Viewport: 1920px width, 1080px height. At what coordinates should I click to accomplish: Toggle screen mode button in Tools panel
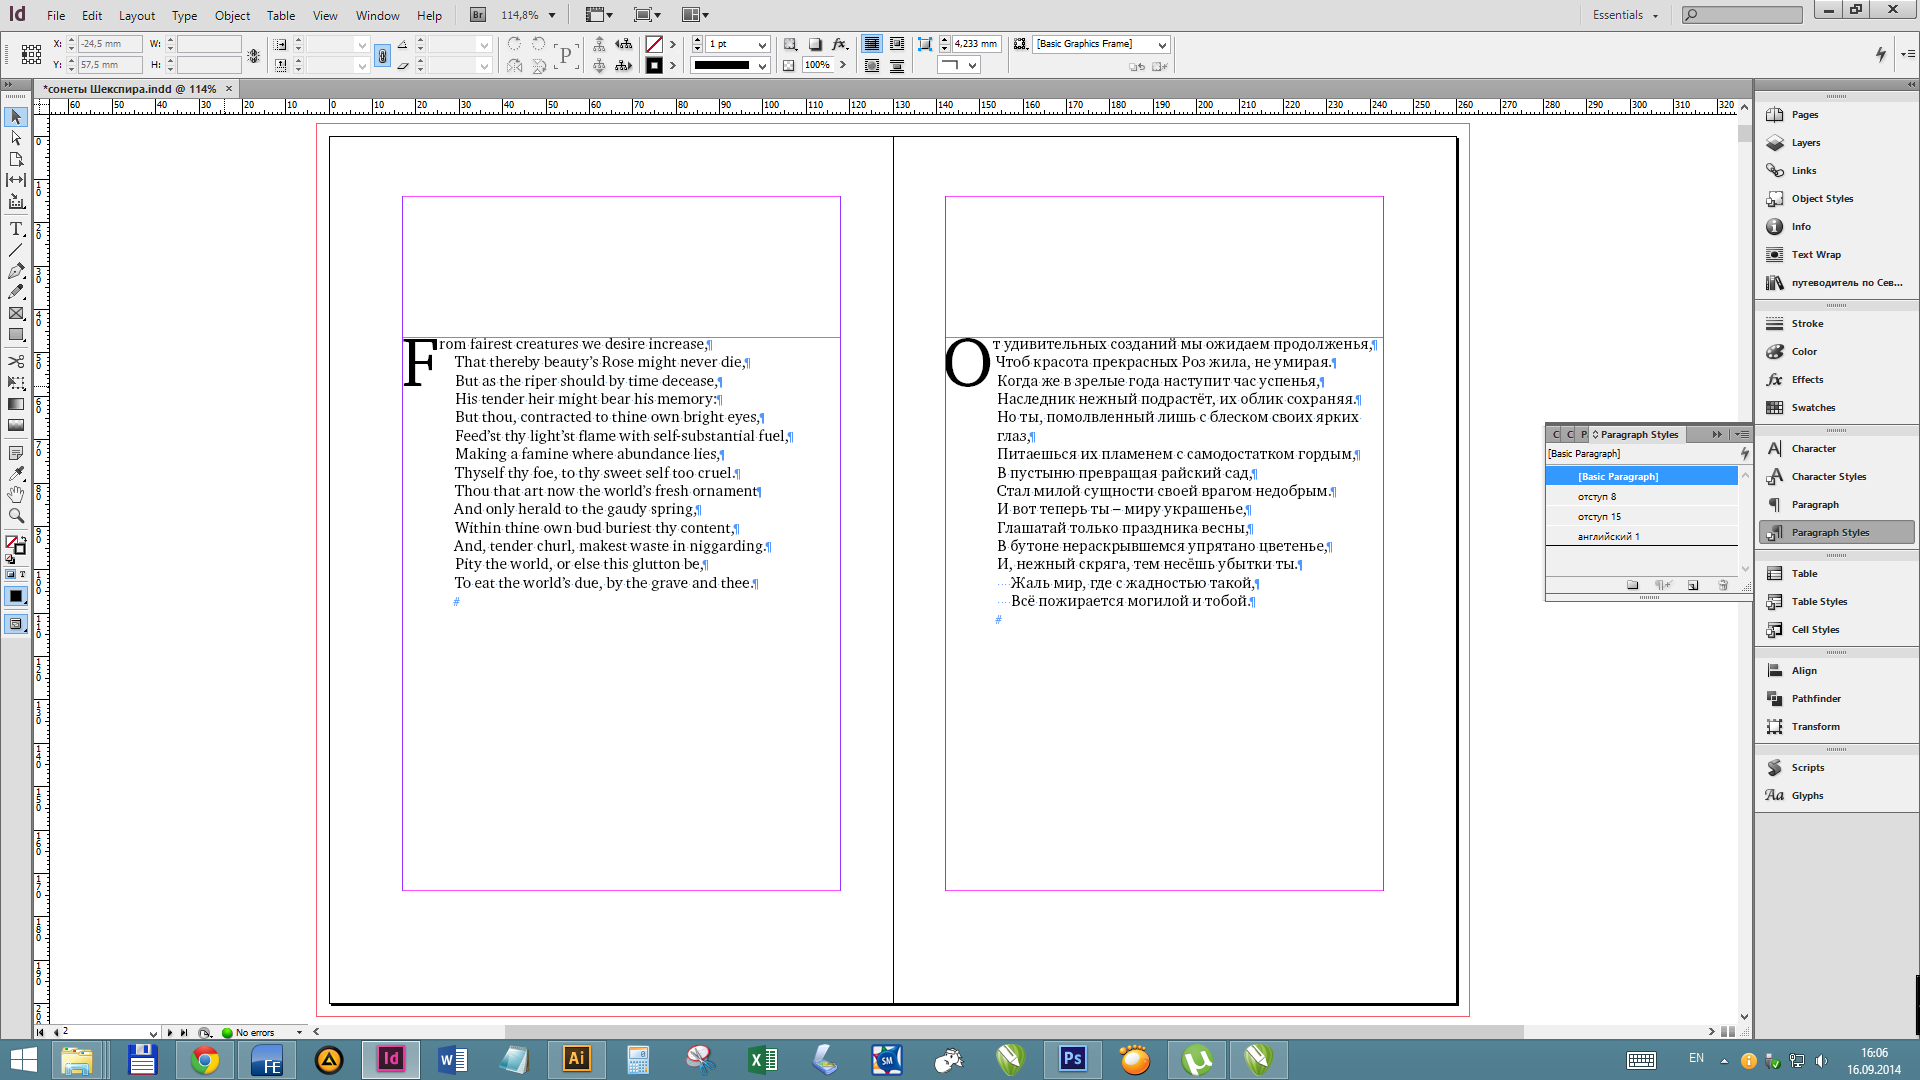pyautogui.click(x=16, y=624)
